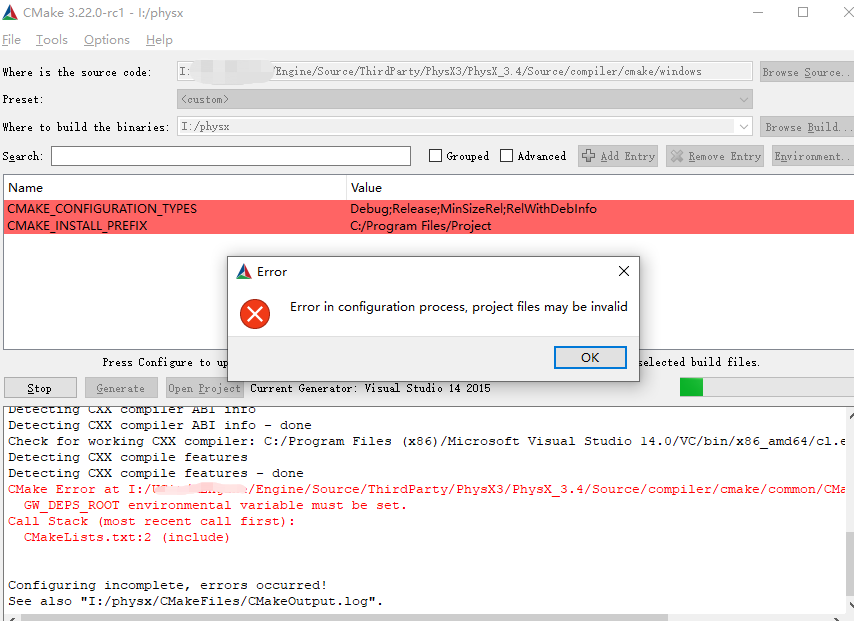
Task: Click Browse Source button
Action: tap(806, 72)
